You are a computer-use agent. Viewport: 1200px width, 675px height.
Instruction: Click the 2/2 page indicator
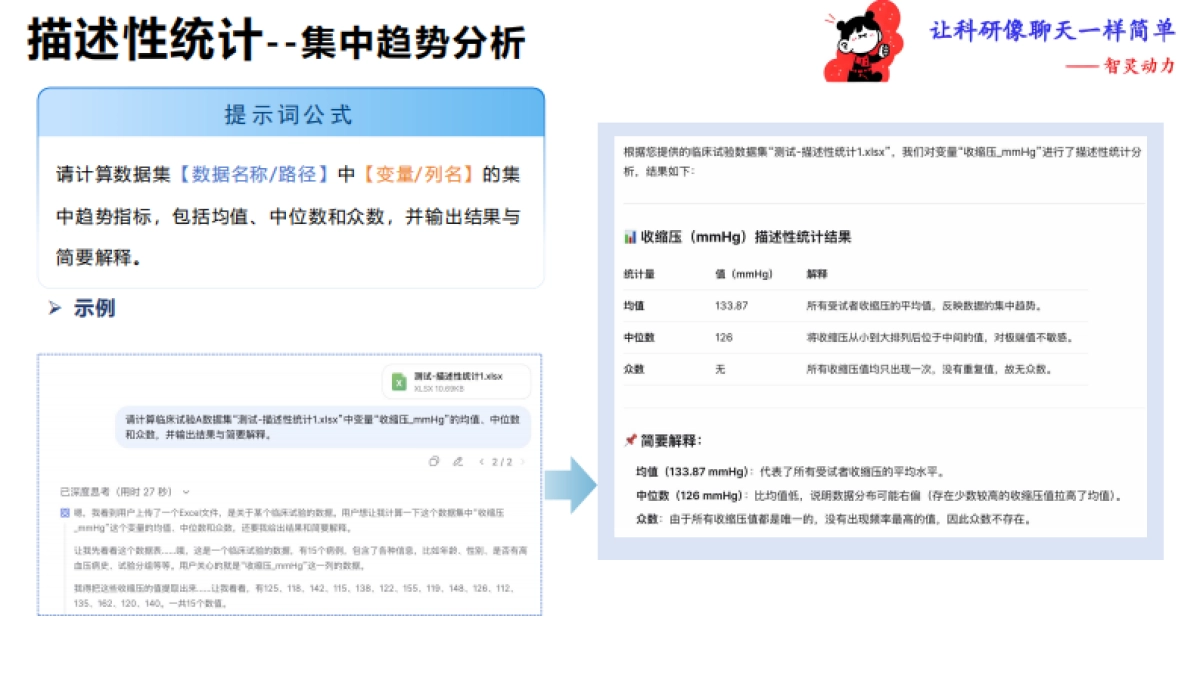tap(502, 462)
